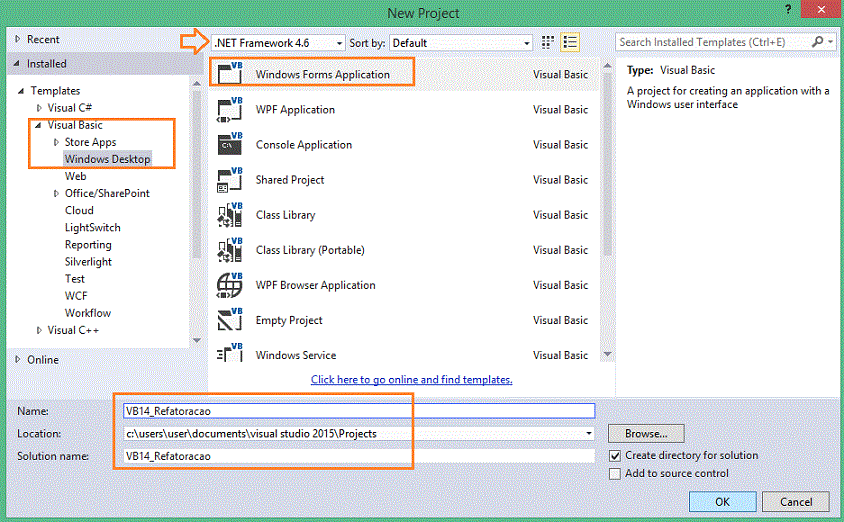
Task: Collapse the Templates tree node
Action: point(21,91)
